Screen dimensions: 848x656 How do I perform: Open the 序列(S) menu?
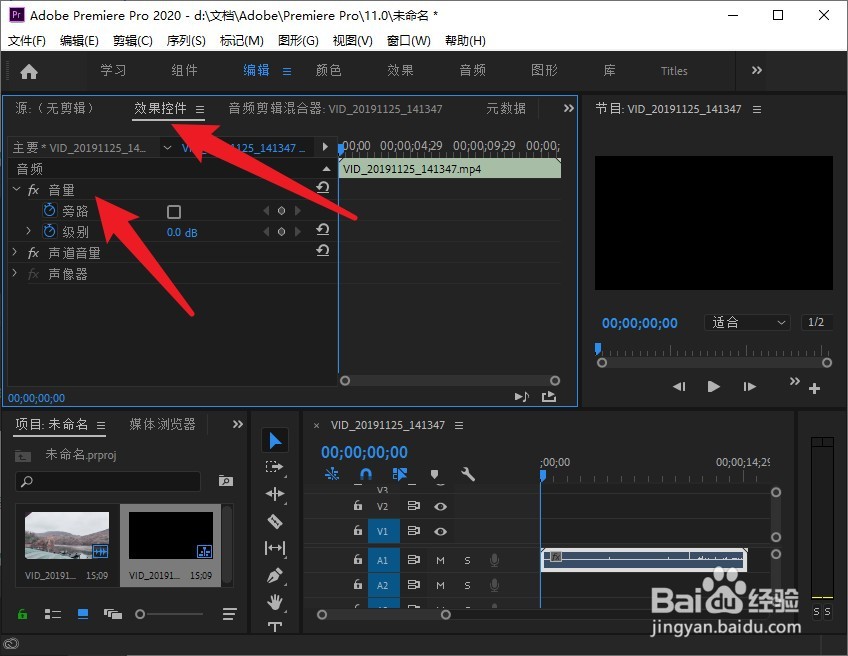click(x=186, y=41)
